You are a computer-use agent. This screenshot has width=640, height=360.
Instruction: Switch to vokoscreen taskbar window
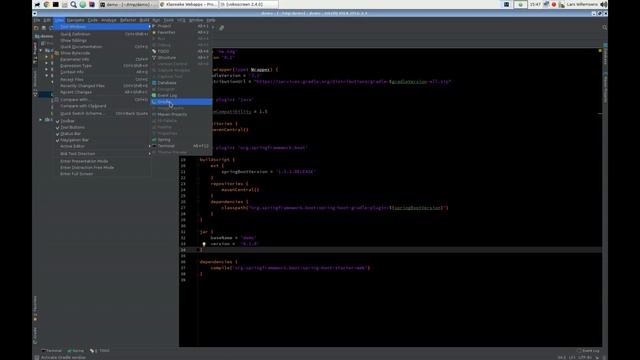[x=249, y=4]
